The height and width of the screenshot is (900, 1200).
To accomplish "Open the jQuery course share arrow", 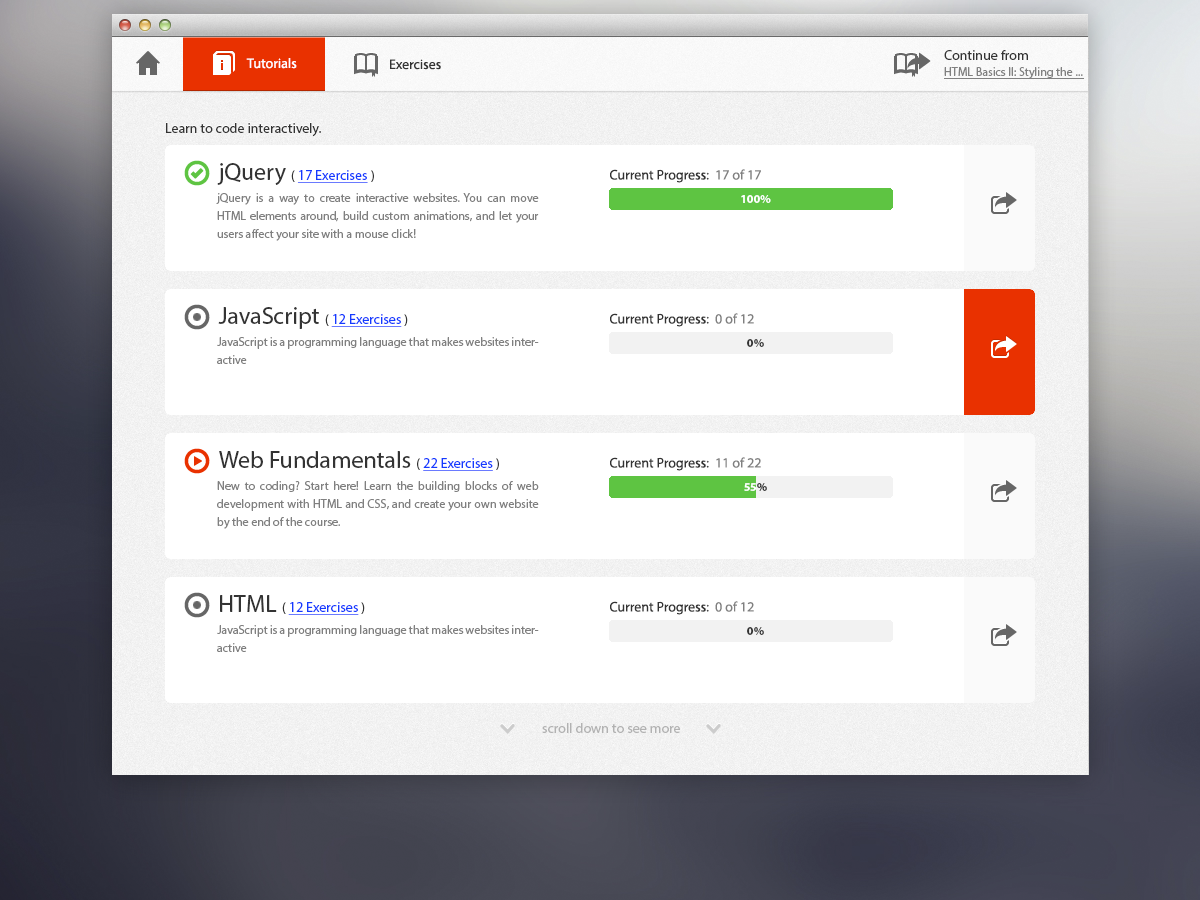I will coord(1003,203).
